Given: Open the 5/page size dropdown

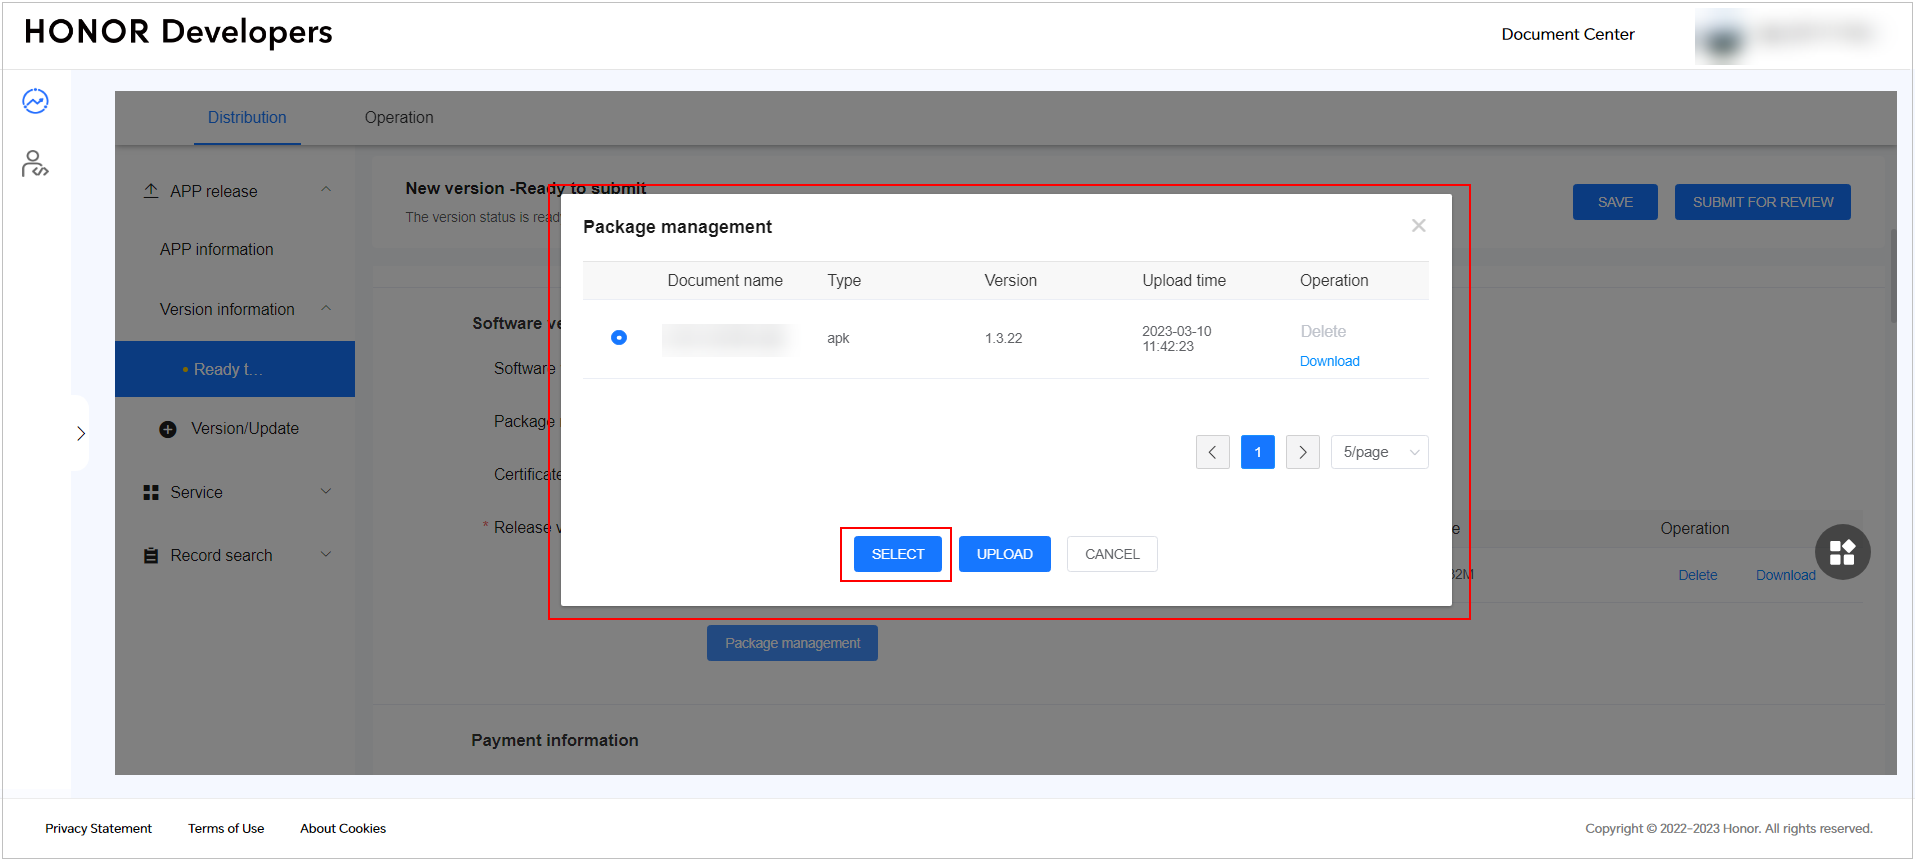Looking at the screenshot, I should 1379,452.
